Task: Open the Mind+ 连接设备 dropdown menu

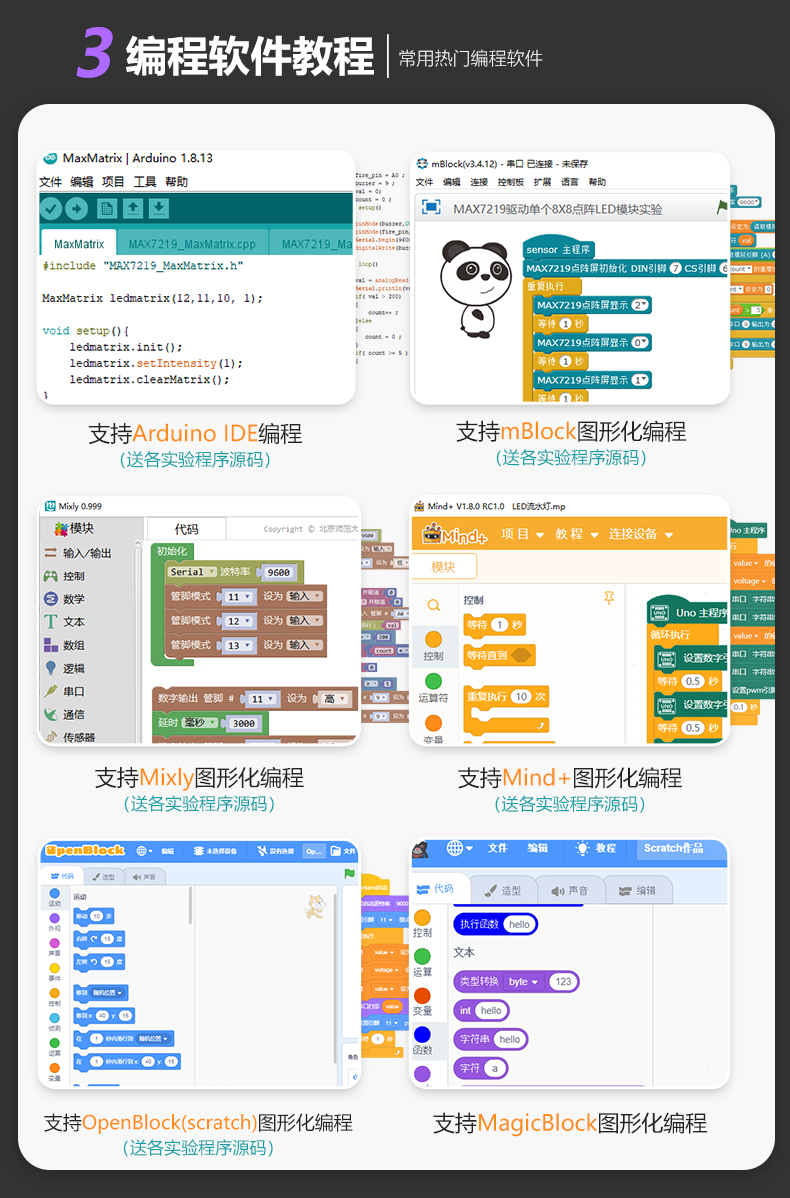Action: click(641, 534)
